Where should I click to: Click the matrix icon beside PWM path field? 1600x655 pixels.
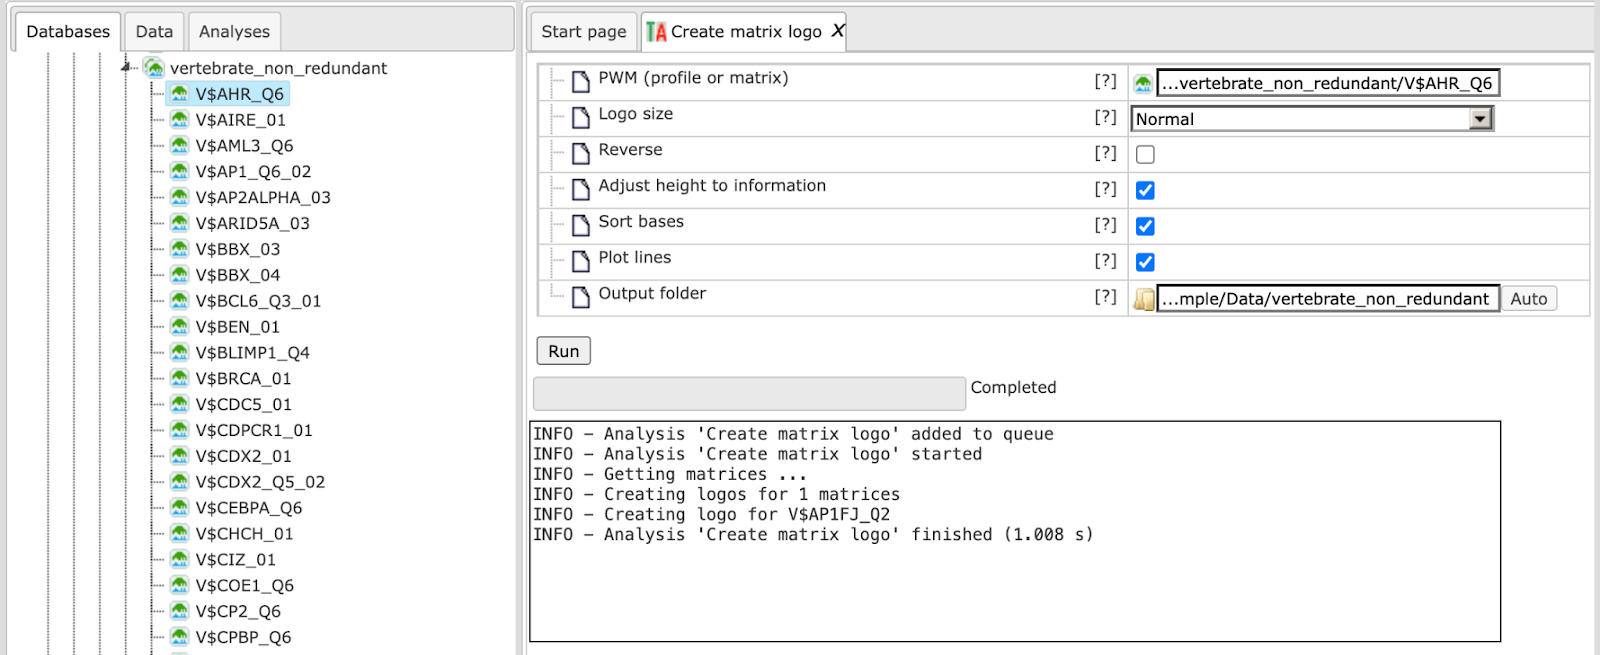[1143, 84]
